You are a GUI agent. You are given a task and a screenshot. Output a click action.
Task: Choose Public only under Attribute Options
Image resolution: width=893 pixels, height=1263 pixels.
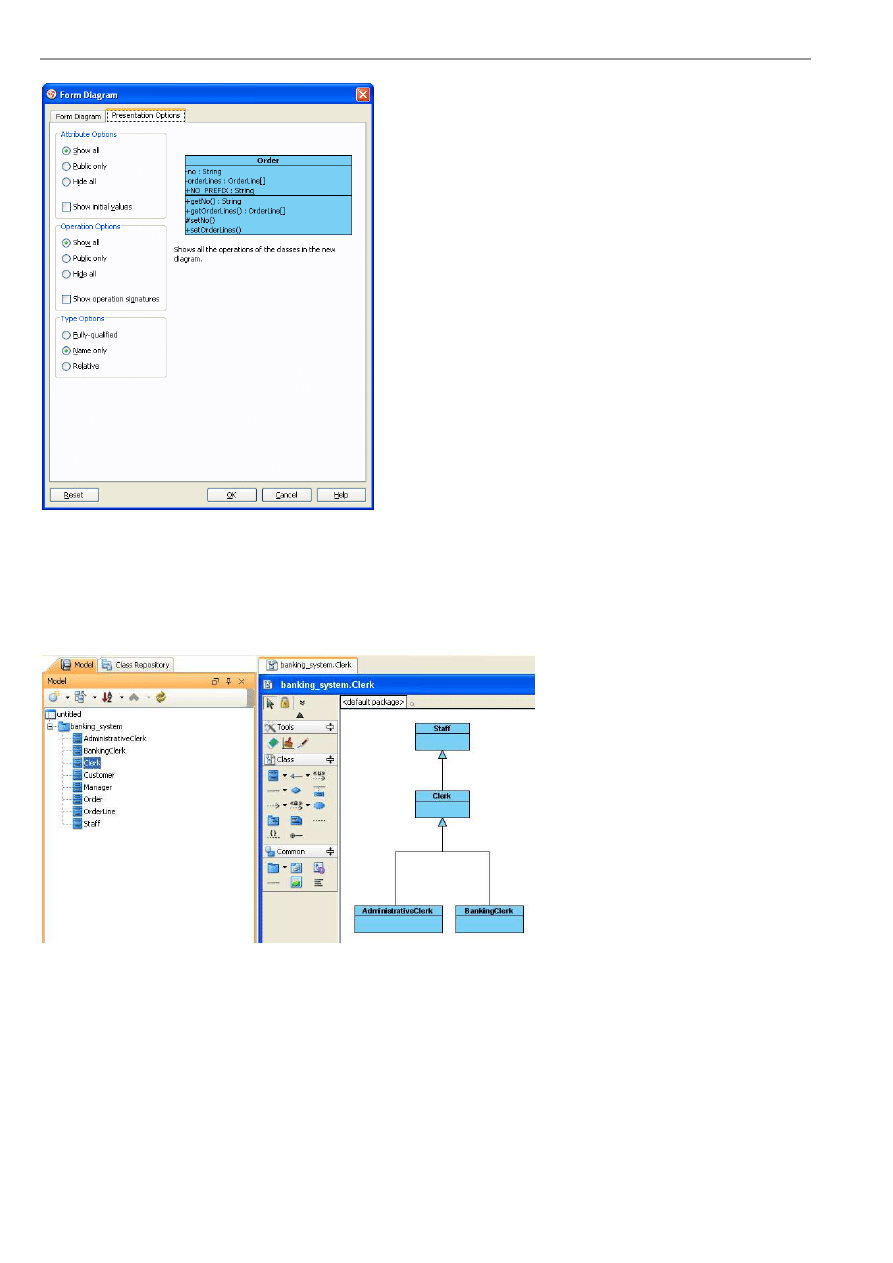67,166
